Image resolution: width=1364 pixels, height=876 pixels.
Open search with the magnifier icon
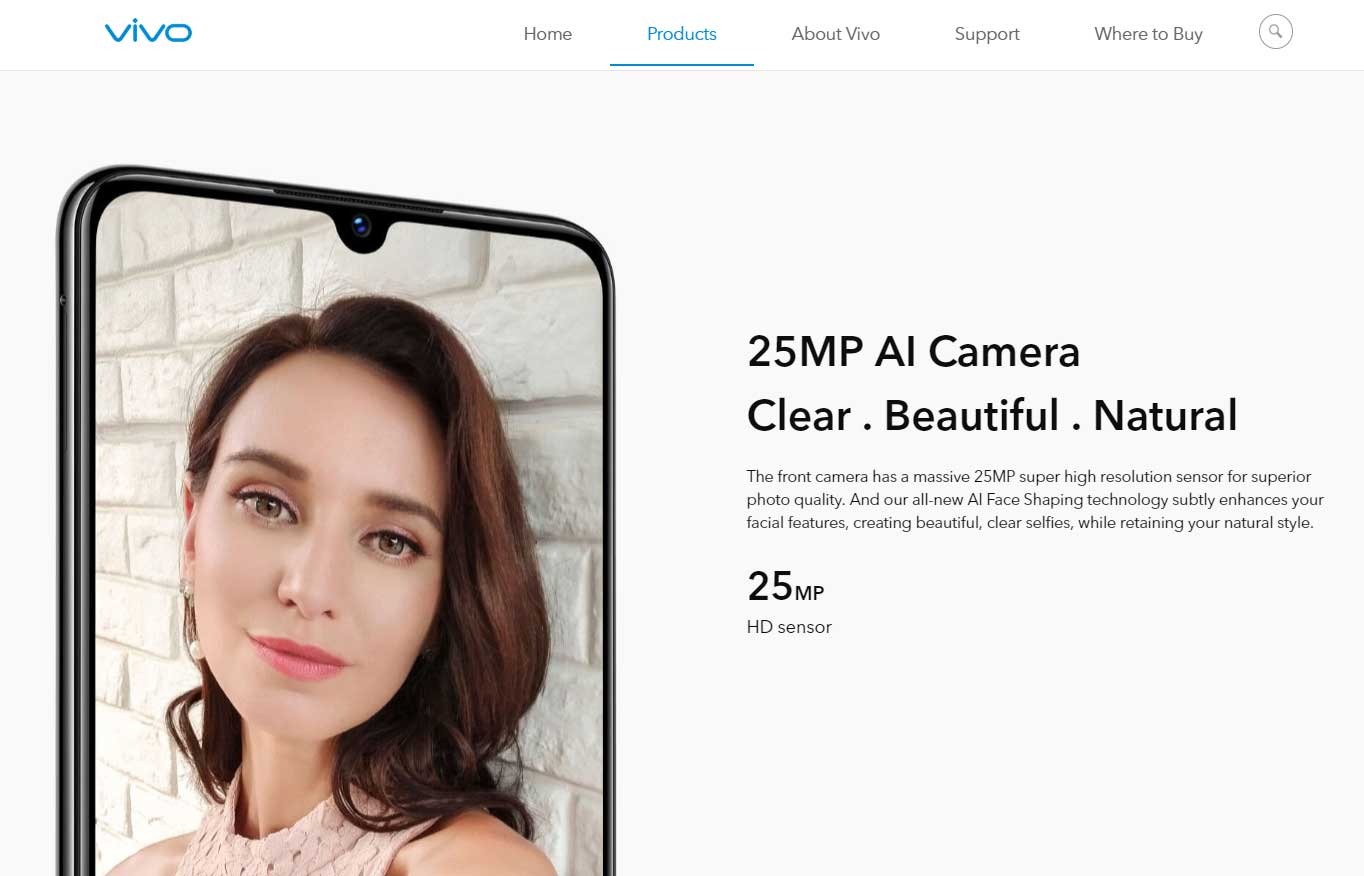click(x=1275, y=32)
